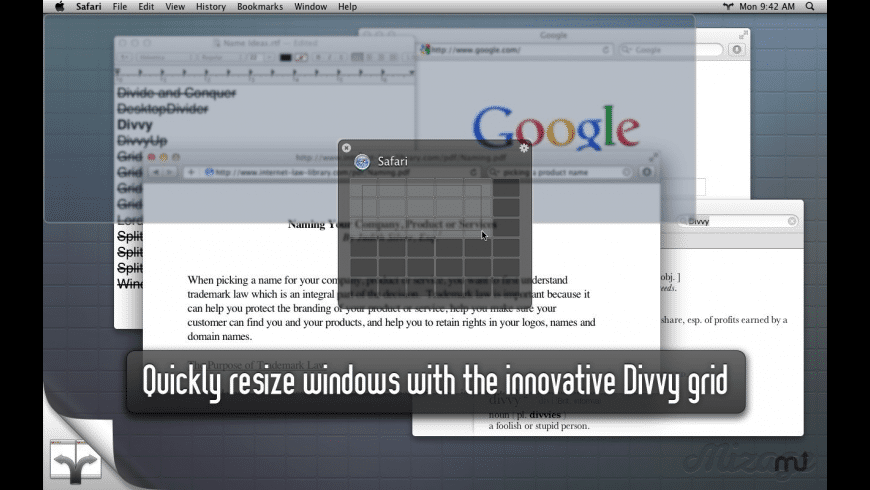This screenshot has width=870, height=490.
Task: Open the text color swatch in Name Ideas window
Action: pyautogui.click(x=285, y=57)
